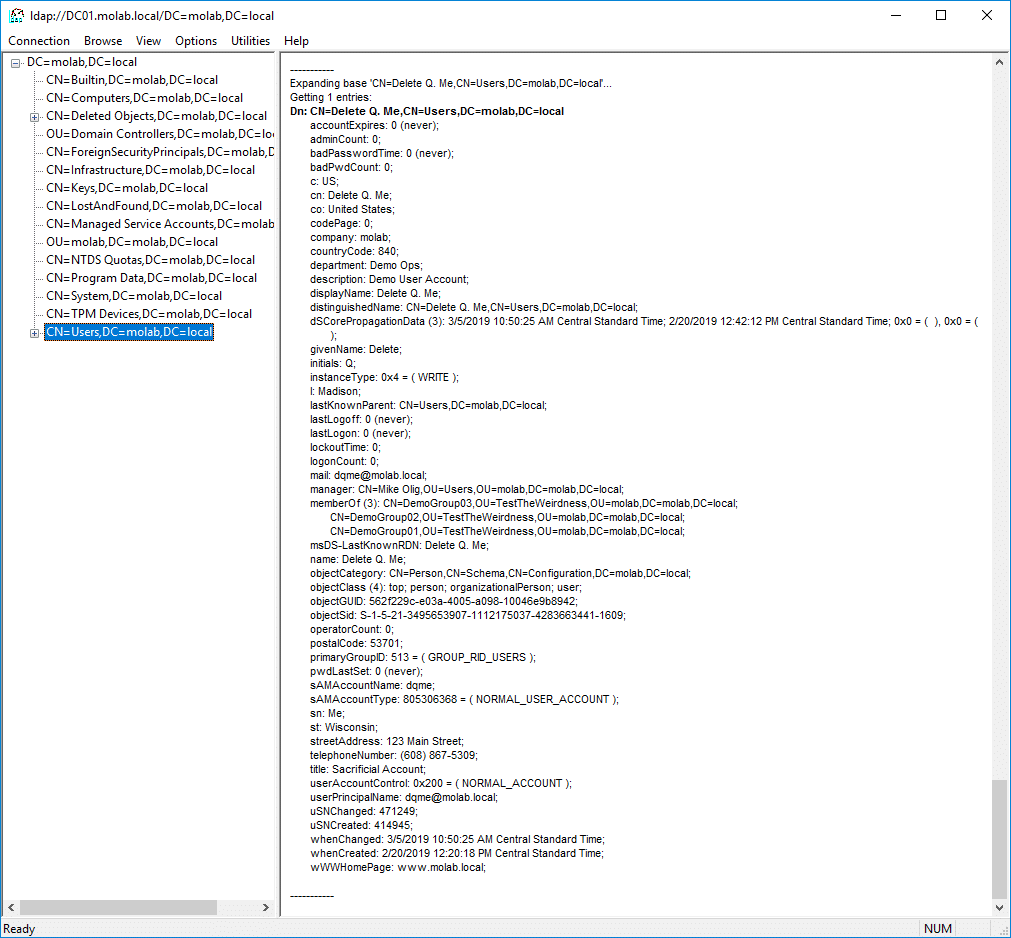Click the userAccountControl line
Screen dimensions: 1011x938
coord(440,783)
